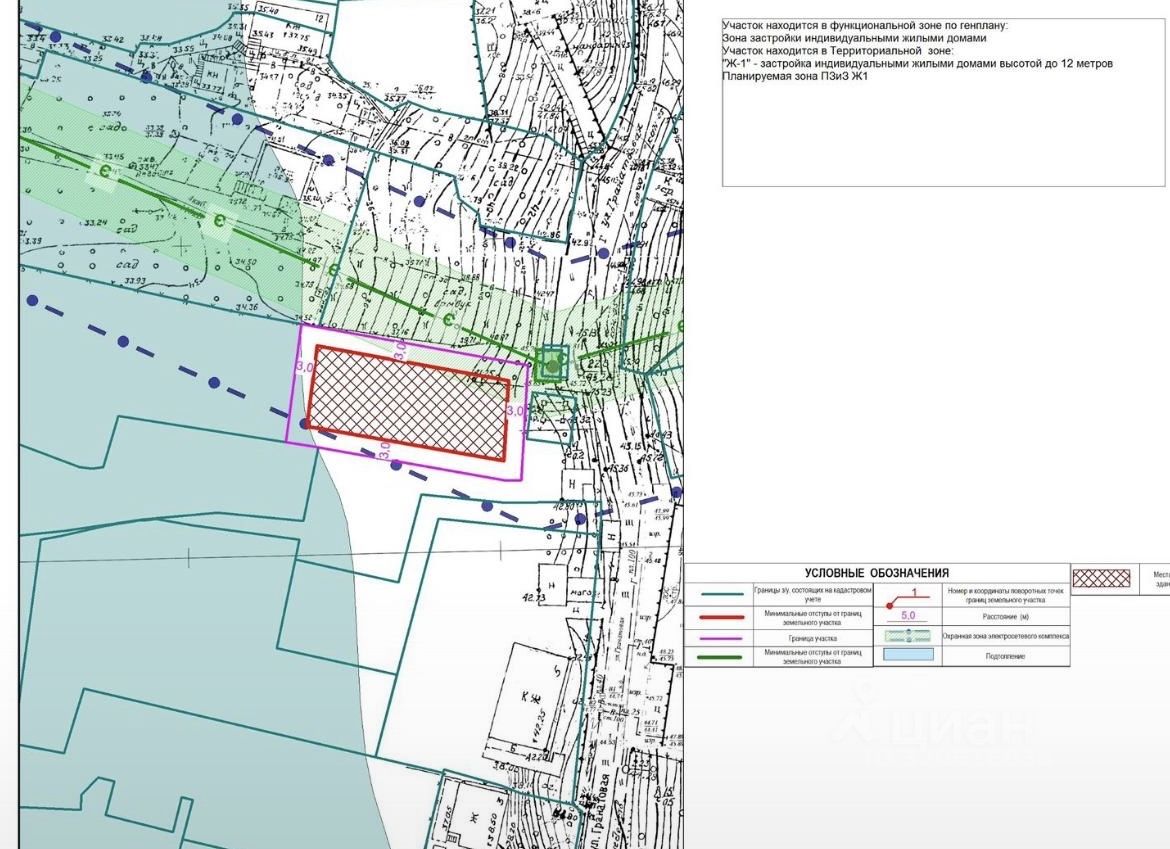Screen dimensions: 1170x849
Task: Click the dark green line legend sample
Action: [719, 657]
